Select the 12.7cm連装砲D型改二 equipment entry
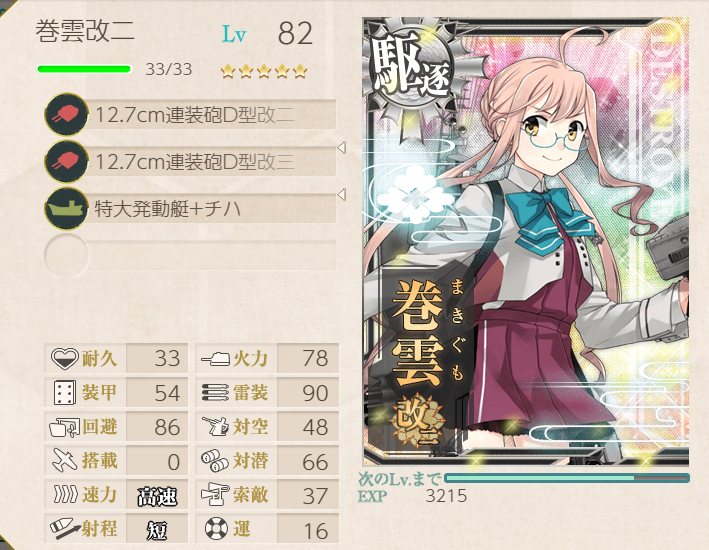Viewport: 709px width, 550px height. click(x=190, y=114)
